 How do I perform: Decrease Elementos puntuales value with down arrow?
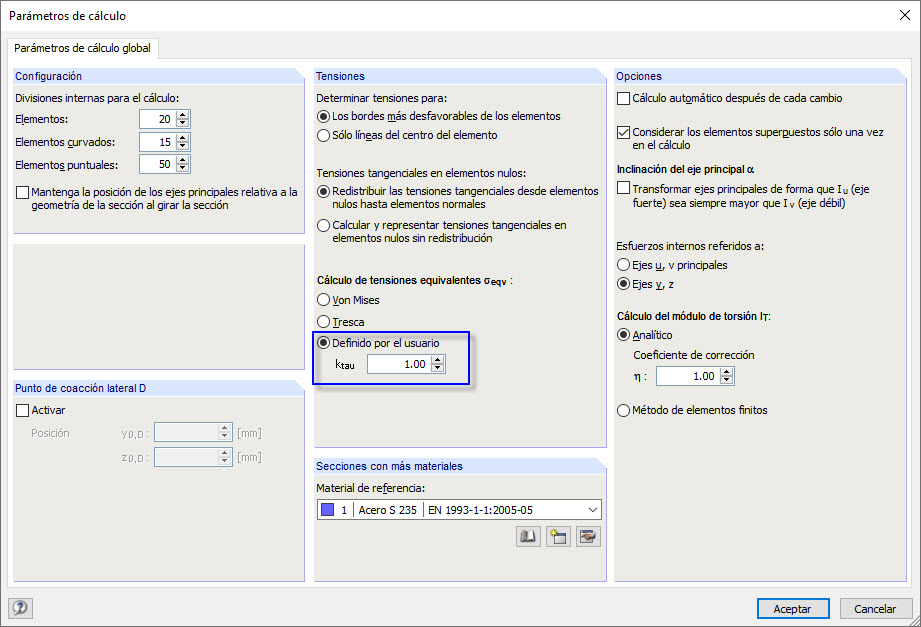pos(183,168)
